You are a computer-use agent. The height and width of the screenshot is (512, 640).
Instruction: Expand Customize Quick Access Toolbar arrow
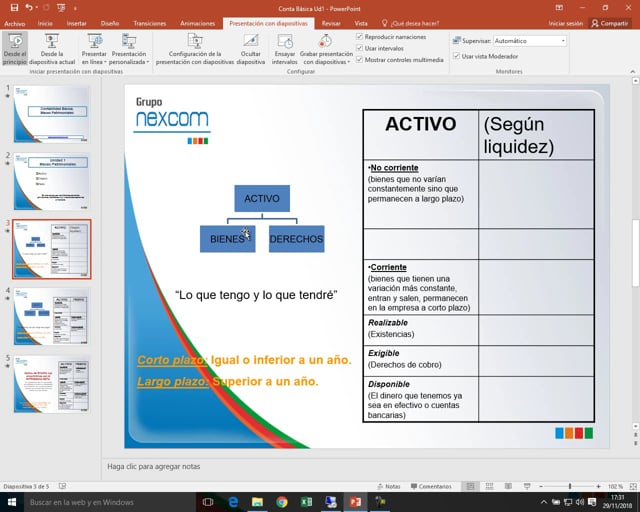tap(75, 8)
